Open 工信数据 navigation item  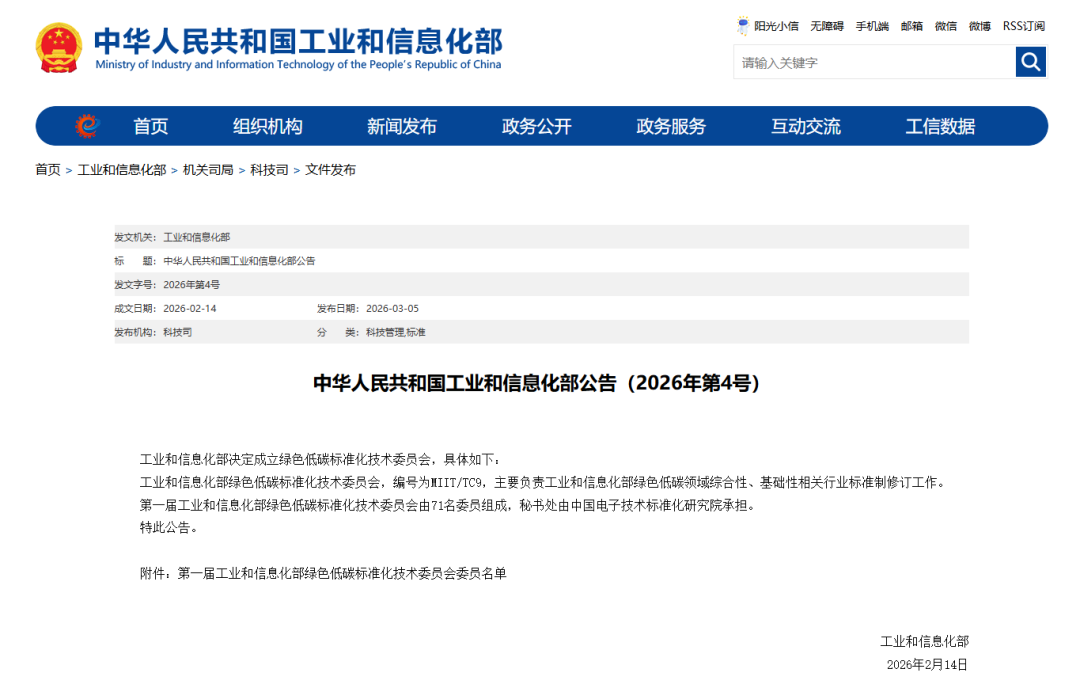940,126
